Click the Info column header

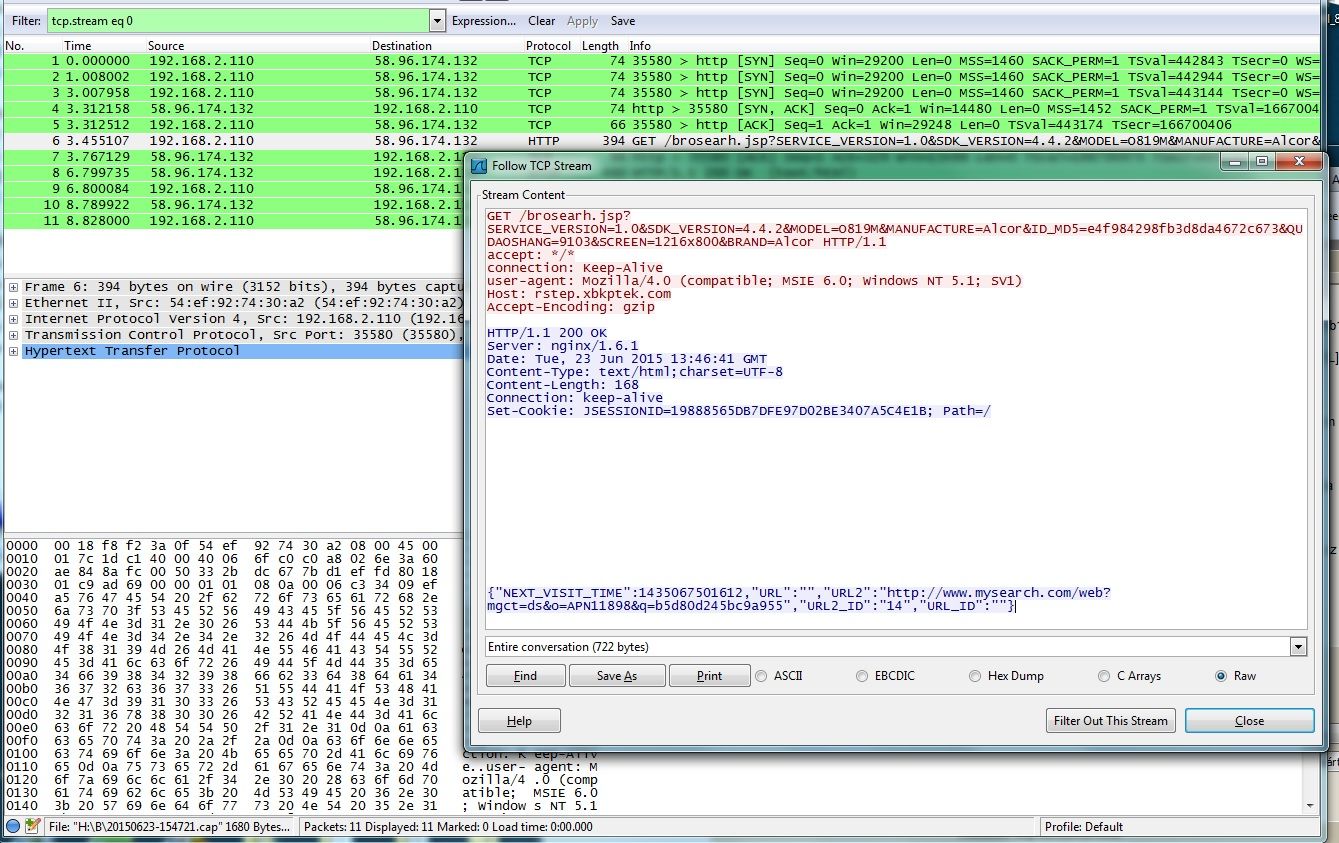(x=640, y=46)
